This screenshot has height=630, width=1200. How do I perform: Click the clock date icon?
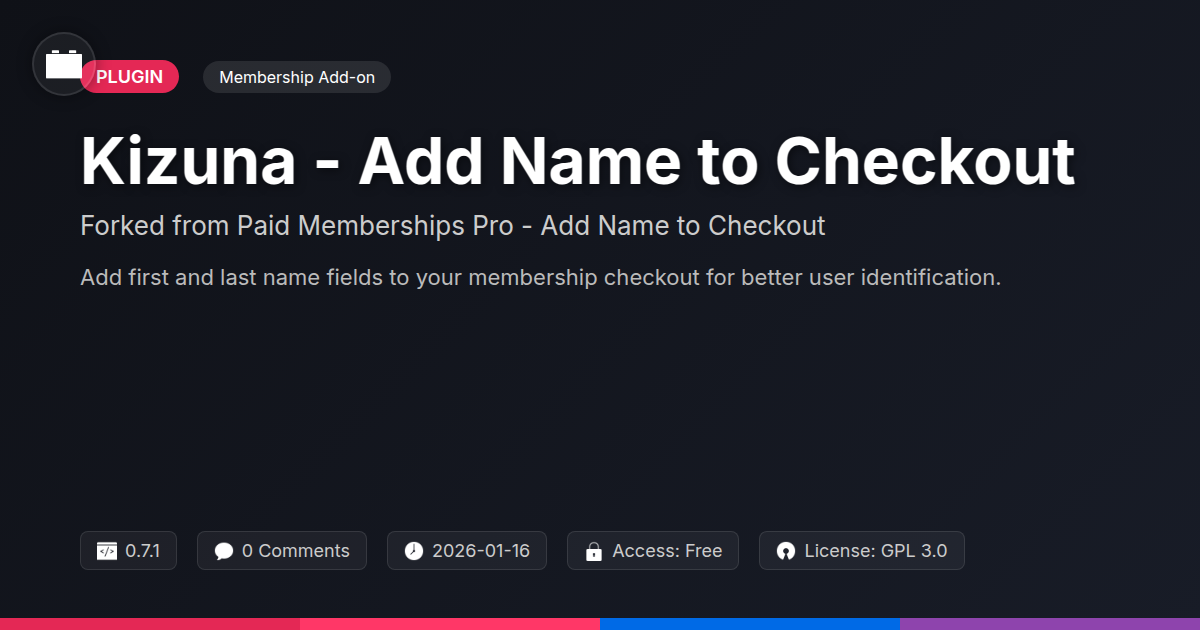point(414,551)
